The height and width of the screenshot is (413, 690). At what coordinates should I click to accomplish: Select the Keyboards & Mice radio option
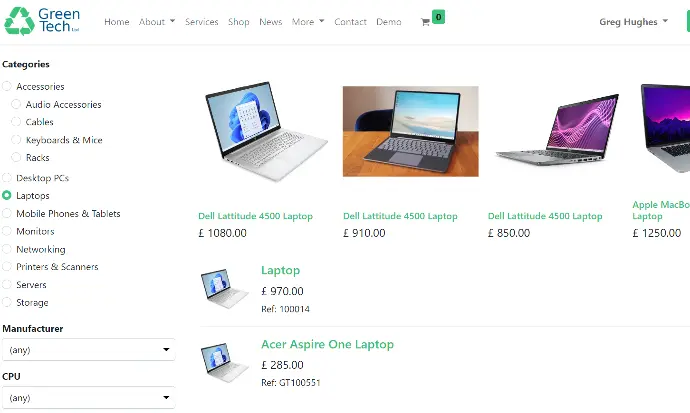click(16, 140)
